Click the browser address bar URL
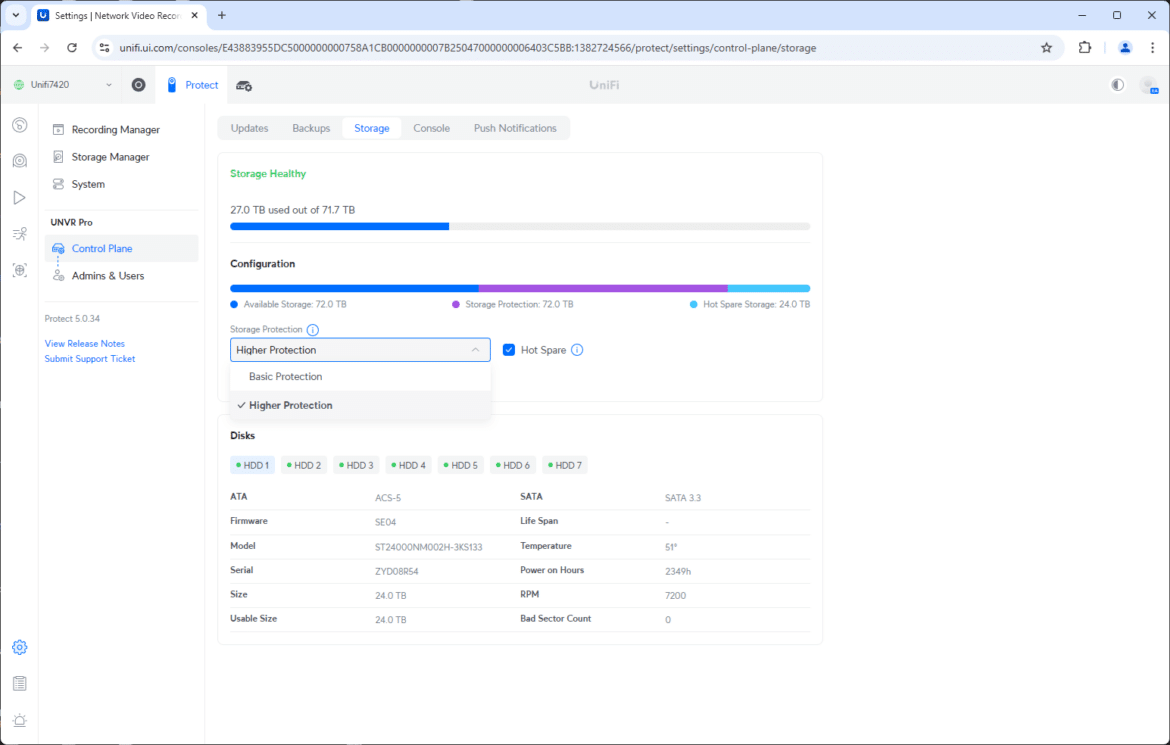The height and width of the screenshot is (745, 1170). click(x=468, y=48)
